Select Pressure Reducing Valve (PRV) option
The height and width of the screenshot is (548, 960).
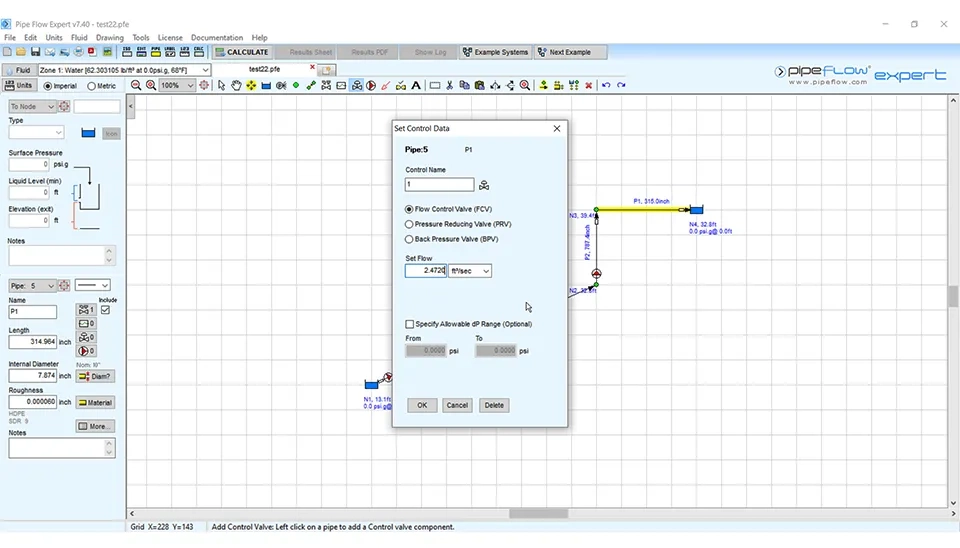[x=409, y=224]
